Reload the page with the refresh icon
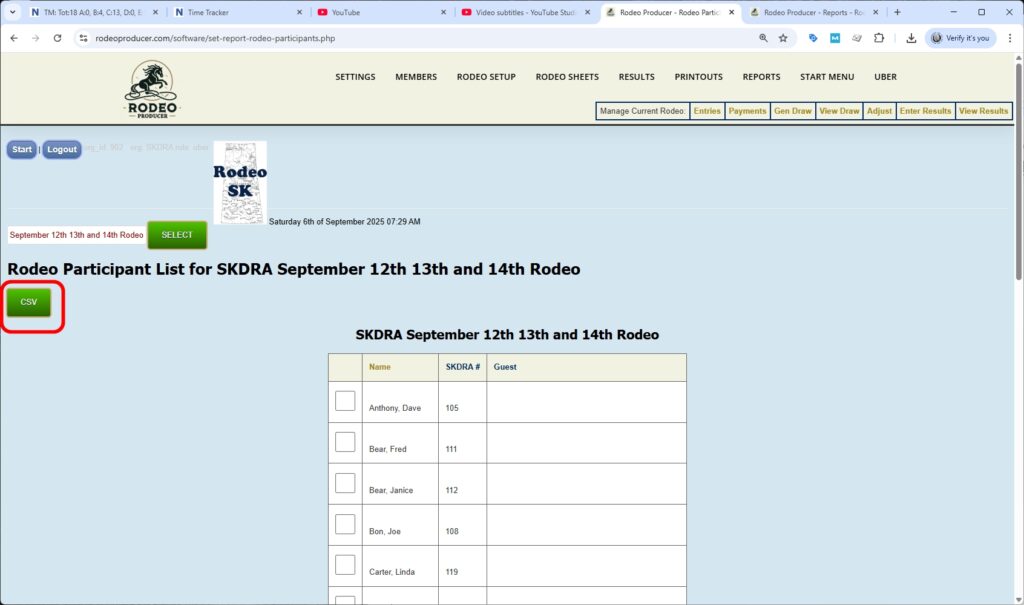 pyautogui.click(x=57, y=38)
